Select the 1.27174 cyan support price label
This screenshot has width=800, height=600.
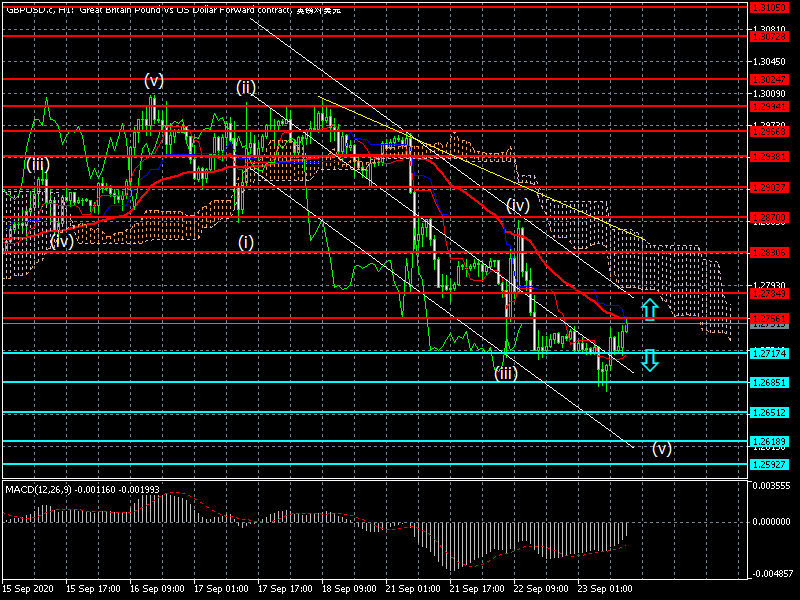pyautogui.click(x=769, y=353)
